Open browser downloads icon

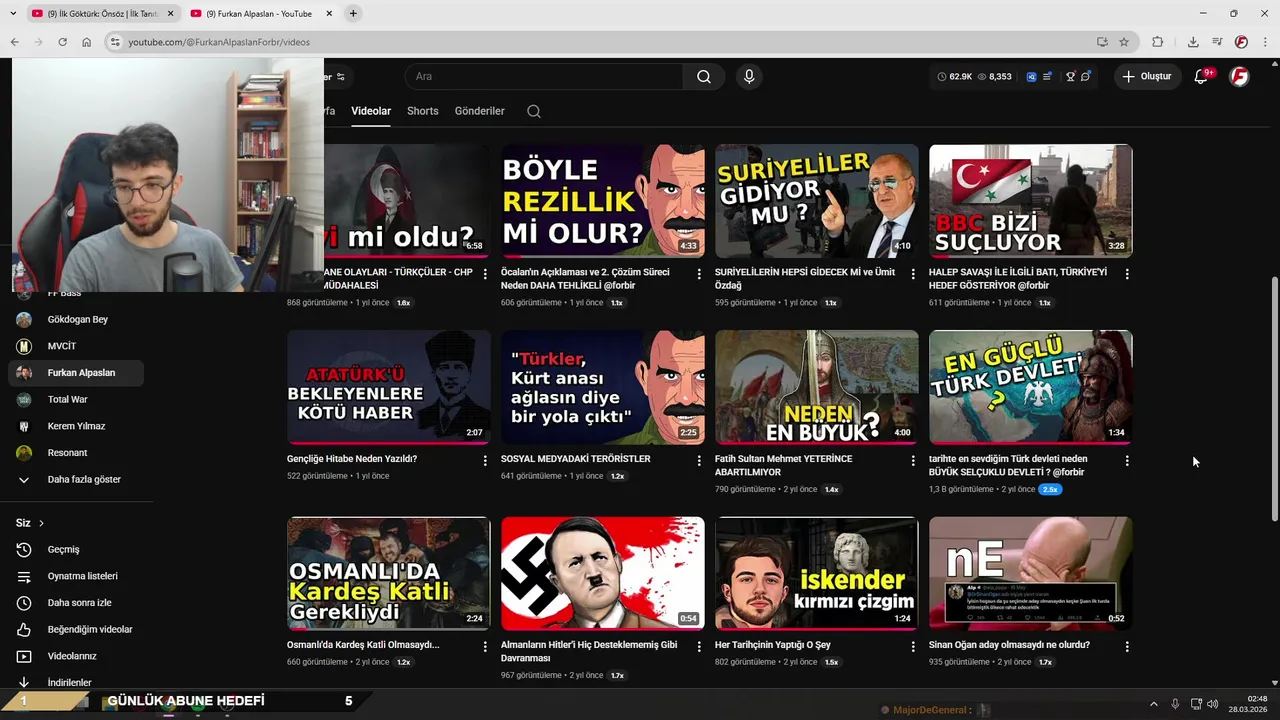pyautogui.click(x=1193, y=42)
